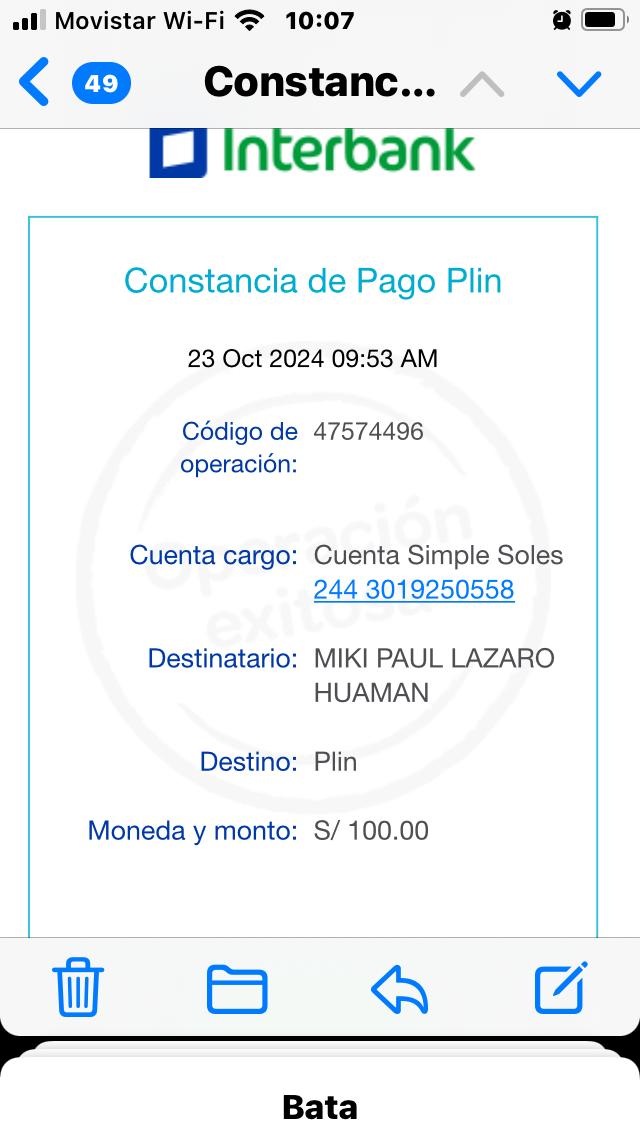Tap the email subject title in header
This screenshot has width=640, height=1136.
(319, 82)
